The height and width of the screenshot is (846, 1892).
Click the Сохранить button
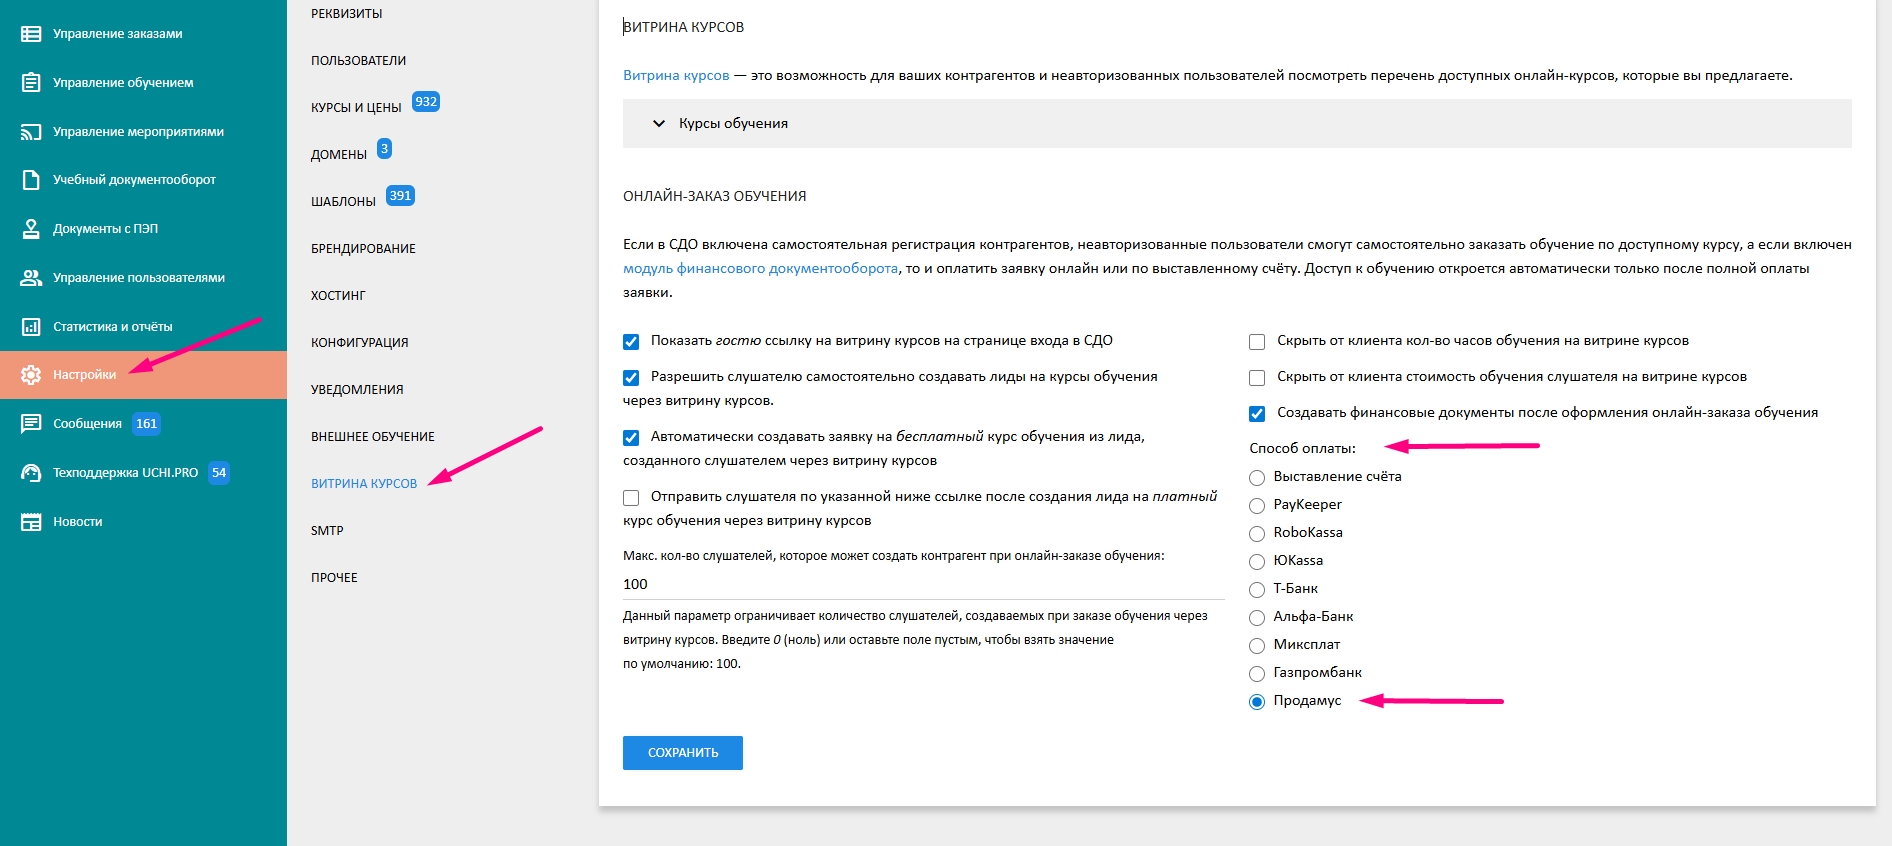tap(683, 753)
